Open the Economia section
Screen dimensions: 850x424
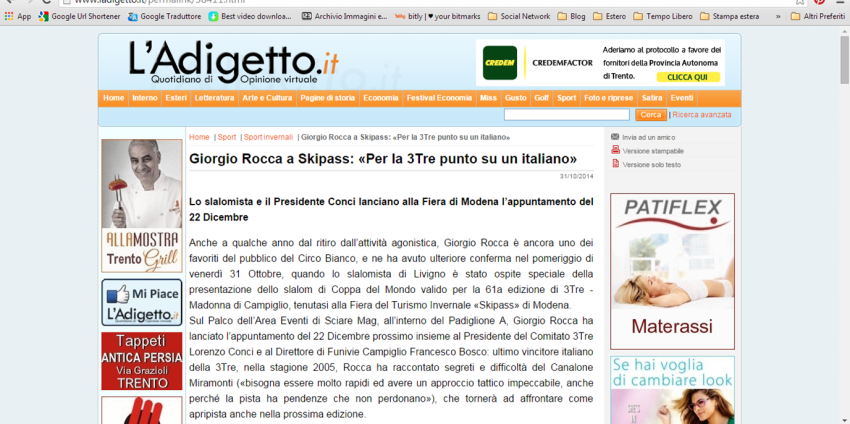point(381,98)
